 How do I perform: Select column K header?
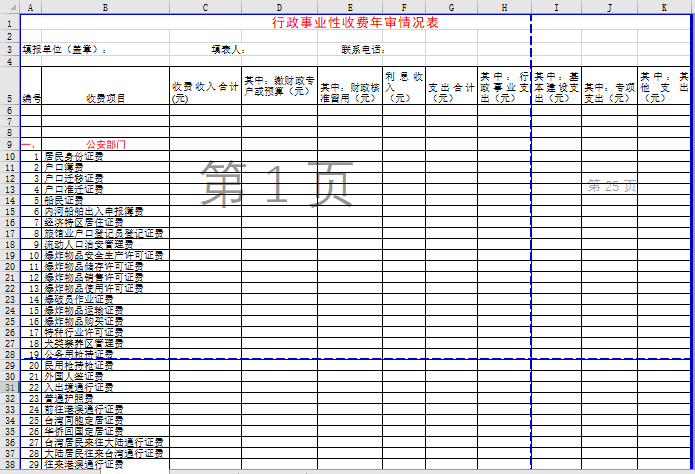point(665,6)
